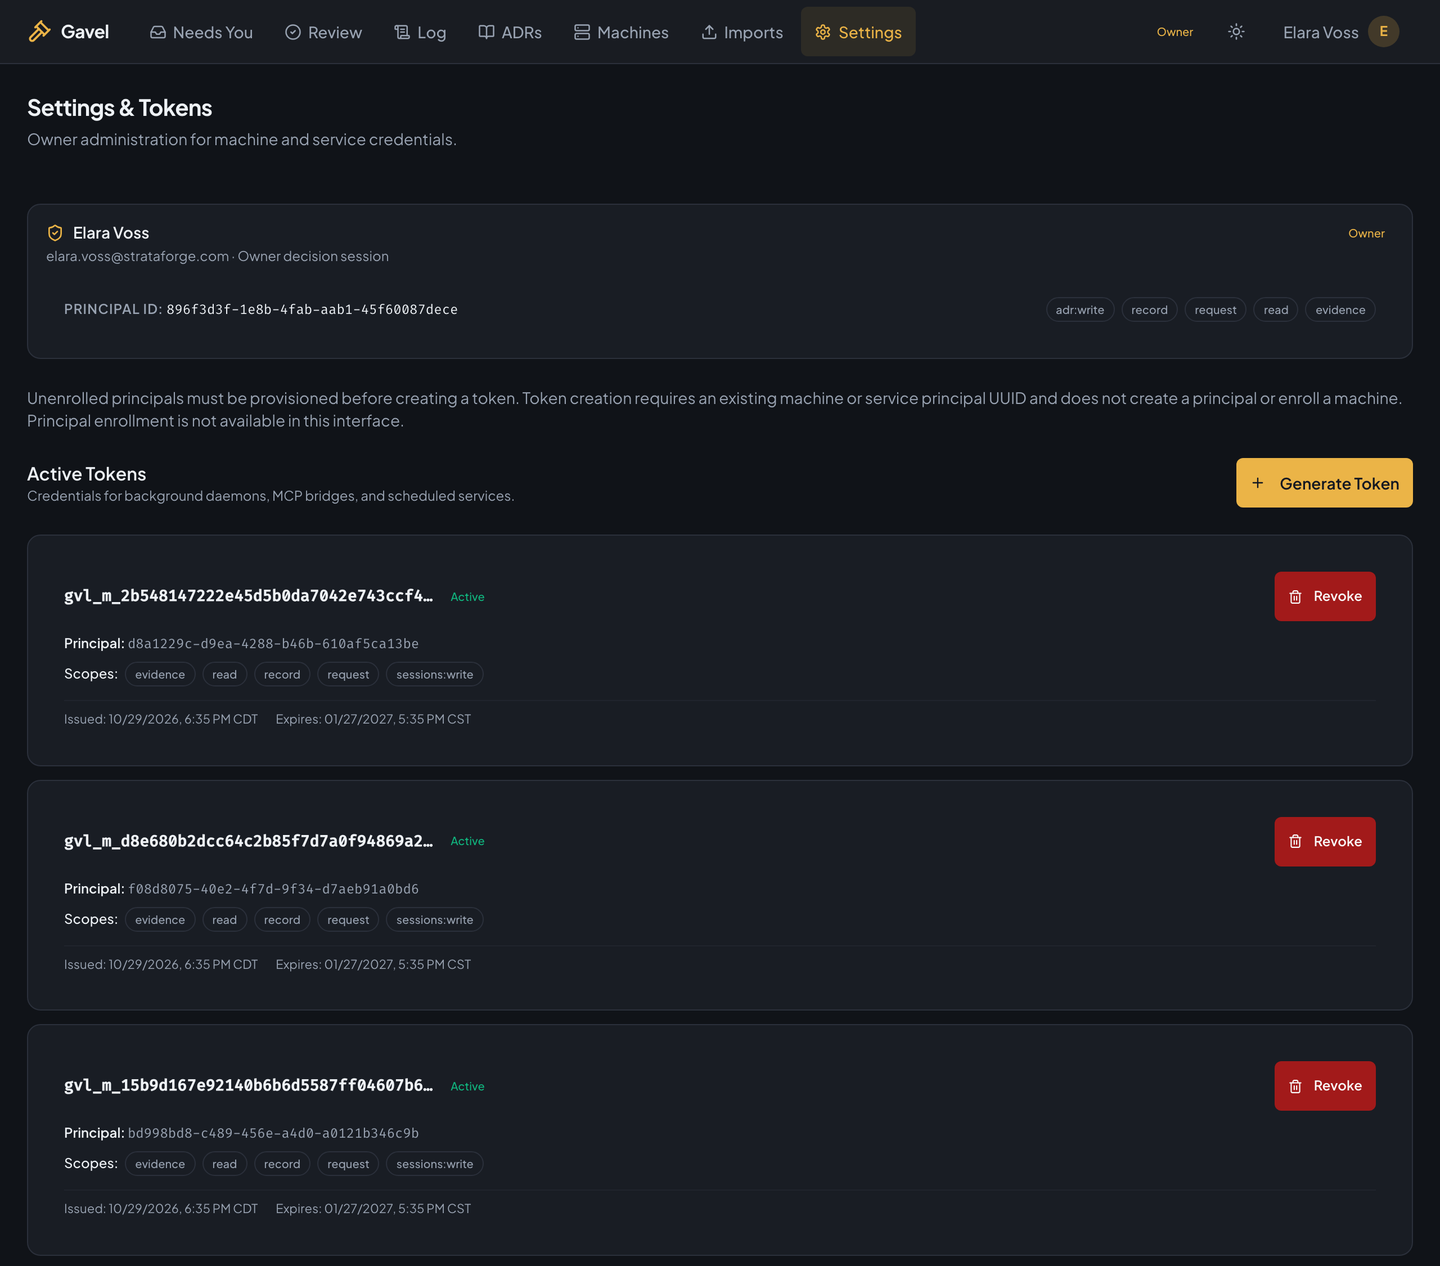Click trash icon for token gvl_m_15b9d167
This screenshot has width=1440, height=1266.
tap(1295, 1086)
